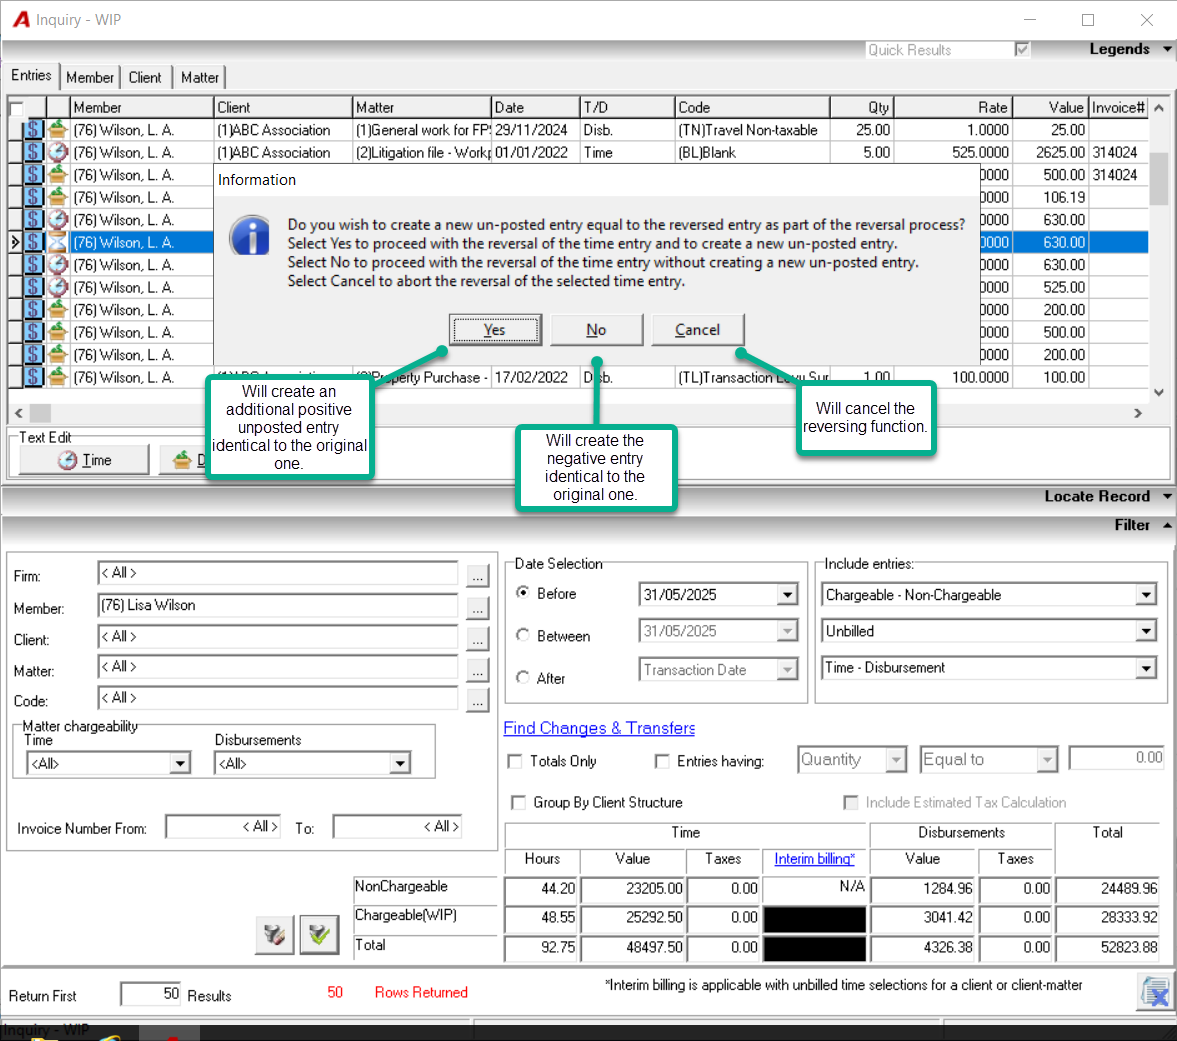Click the clock icon in the 525.00 row
This screenshot has width=1177, height=1041.
coord(58,287)
